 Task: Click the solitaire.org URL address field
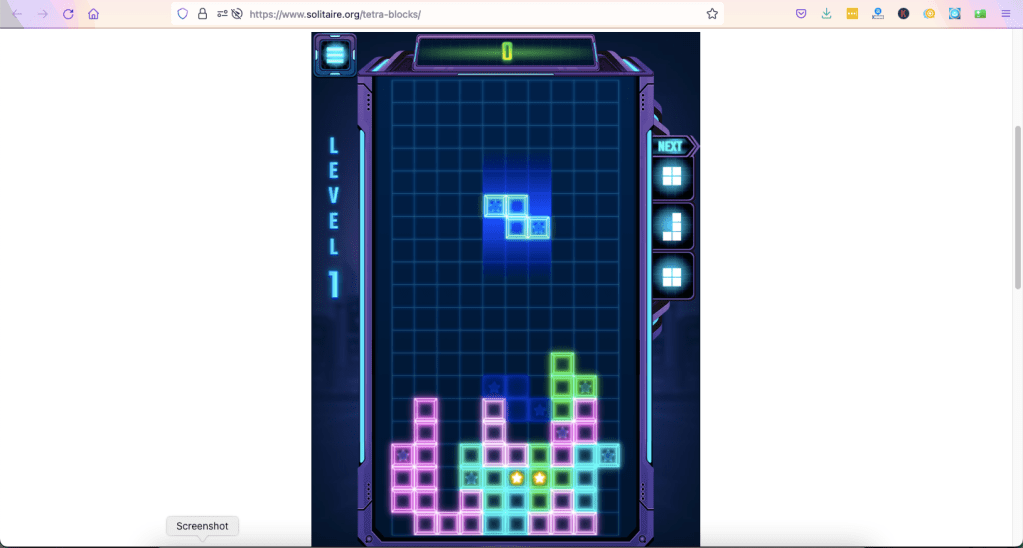[x=450, y=14]
